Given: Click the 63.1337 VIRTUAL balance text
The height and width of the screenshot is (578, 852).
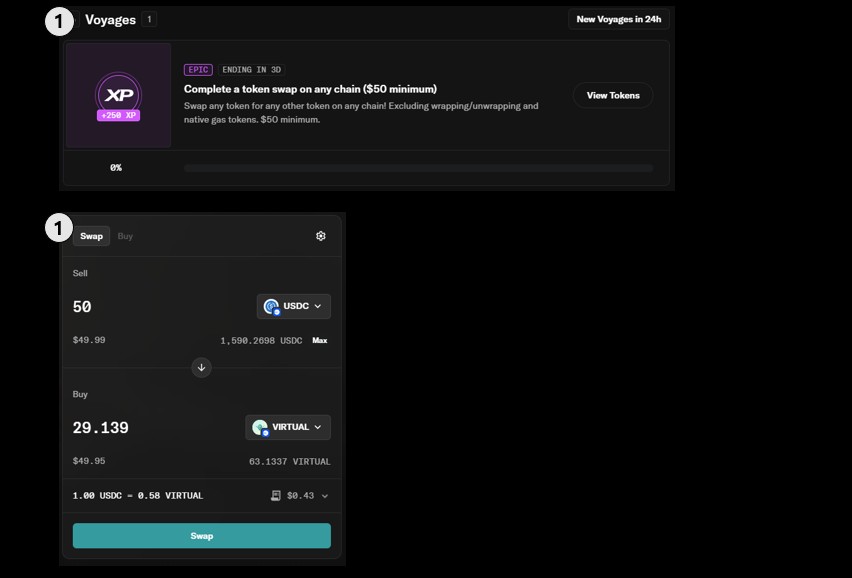Looking at the screenshot, I should point(290,462).
